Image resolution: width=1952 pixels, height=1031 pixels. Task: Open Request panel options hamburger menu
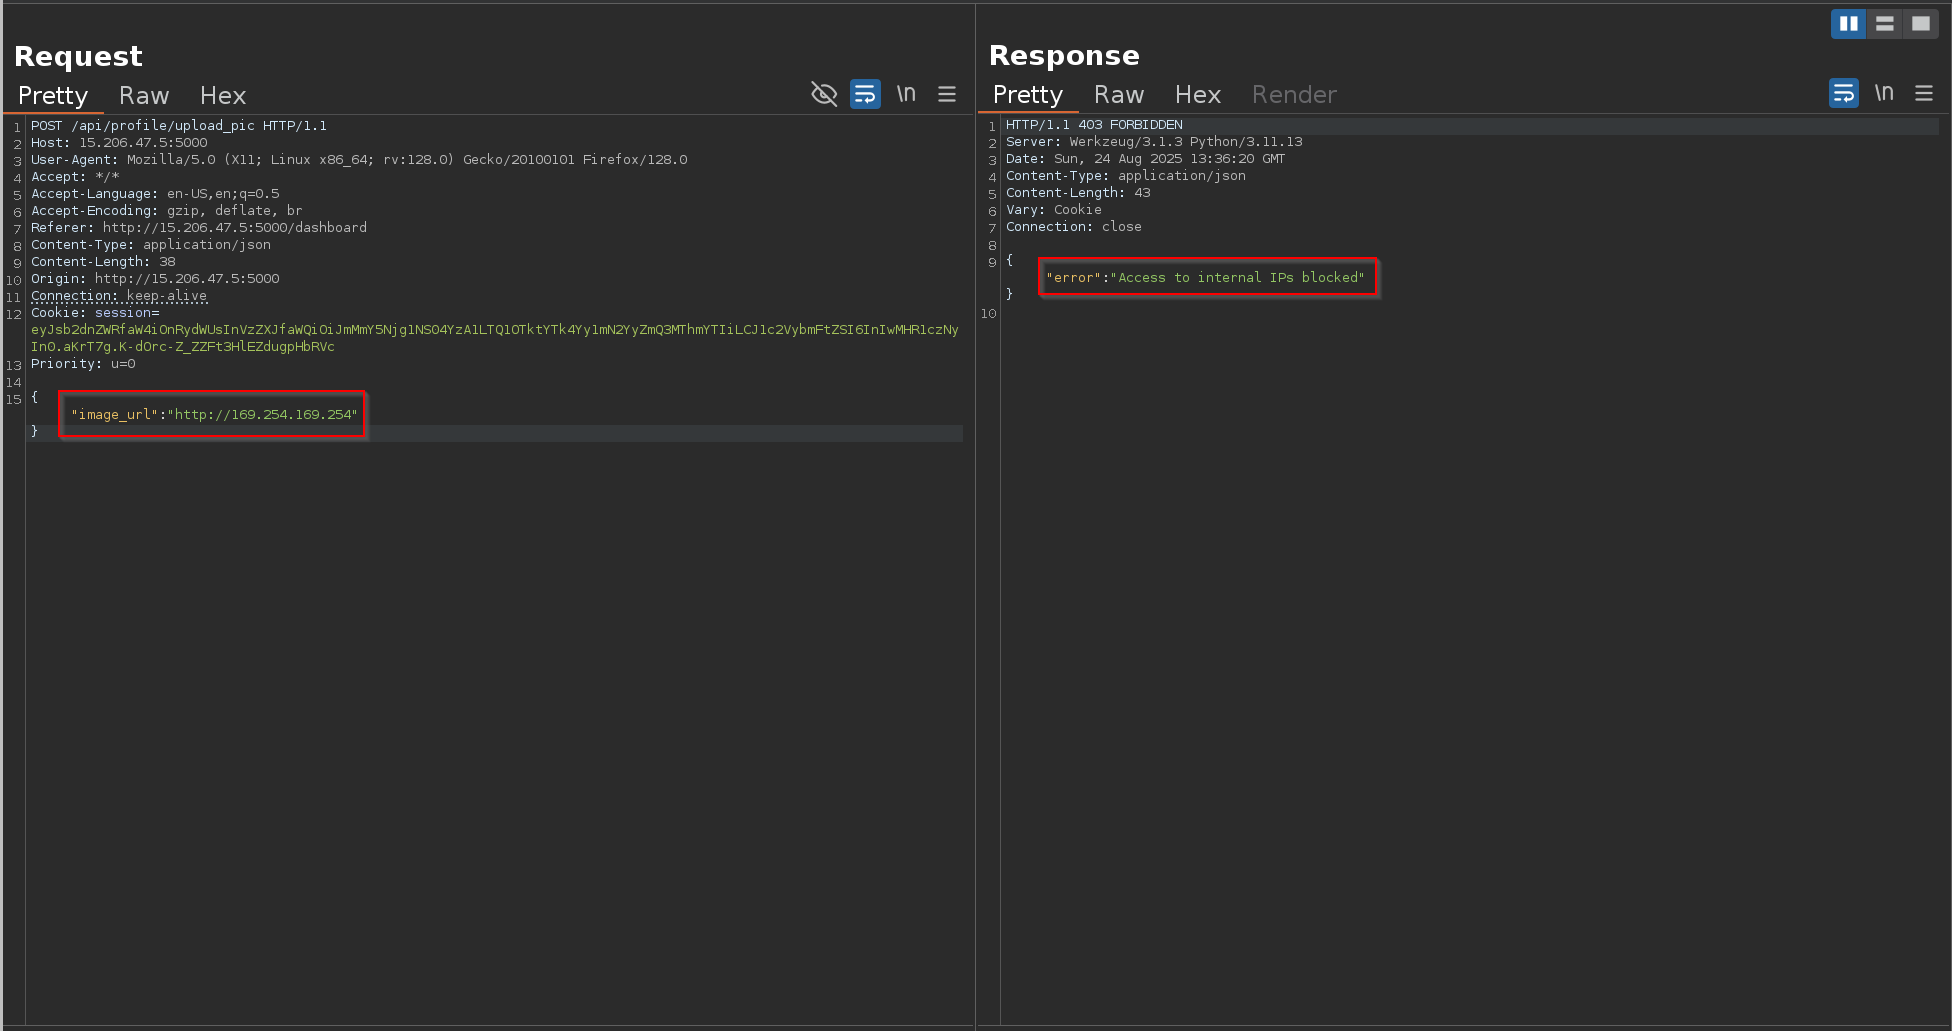[946, 94]
